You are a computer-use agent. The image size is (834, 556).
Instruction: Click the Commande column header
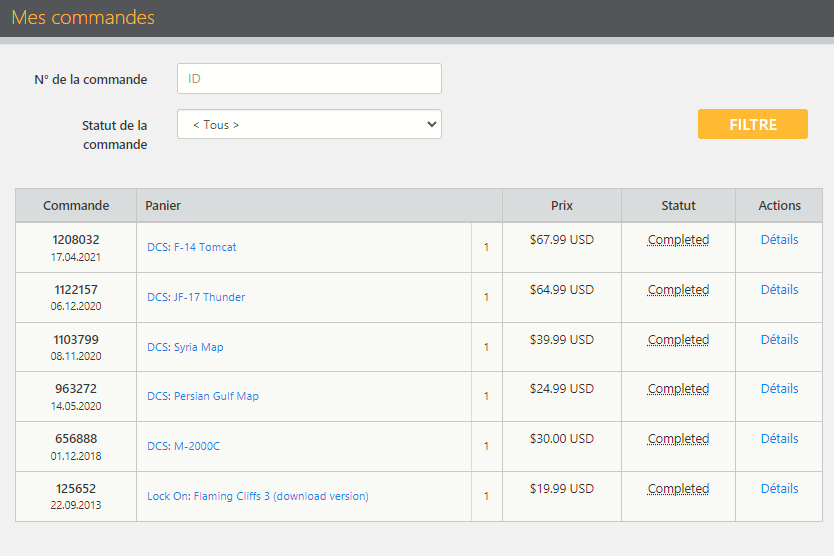(76, 205)
